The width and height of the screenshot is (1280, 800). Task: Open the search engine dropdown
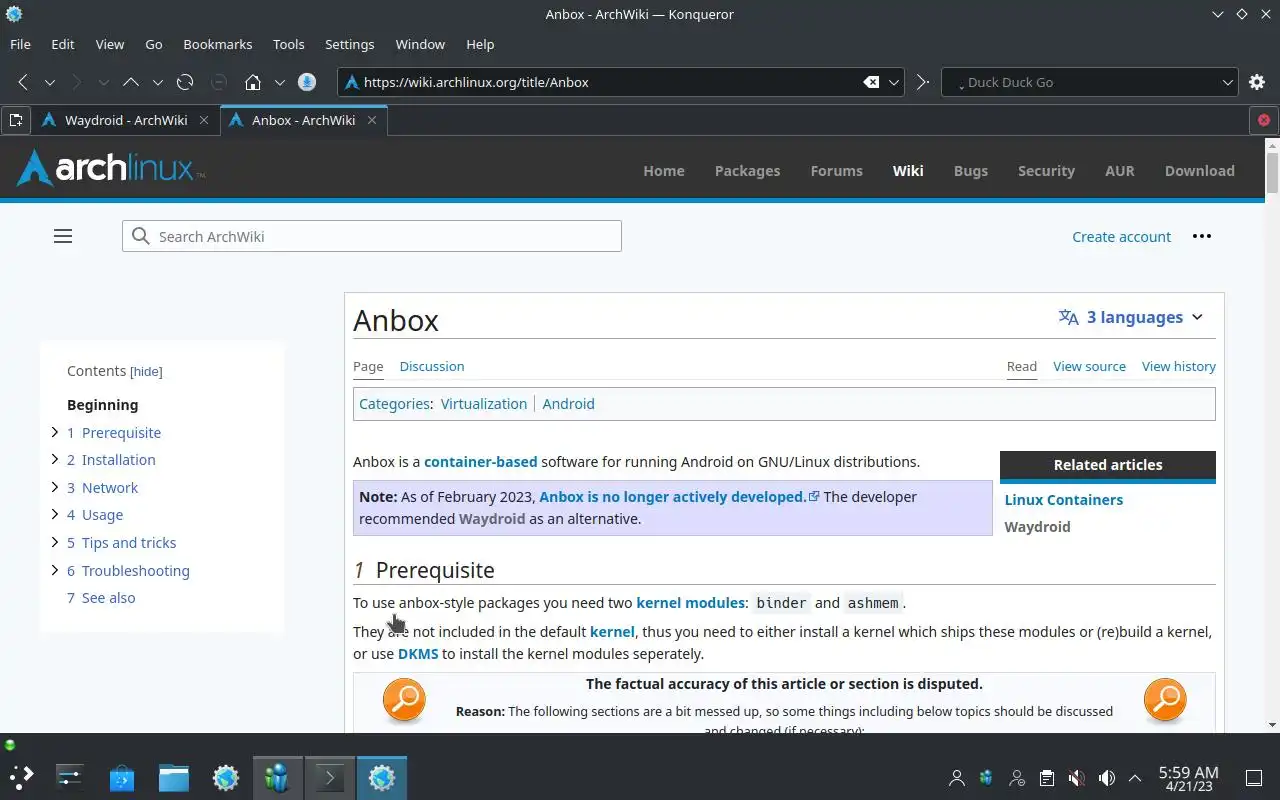coord(1228,82)
